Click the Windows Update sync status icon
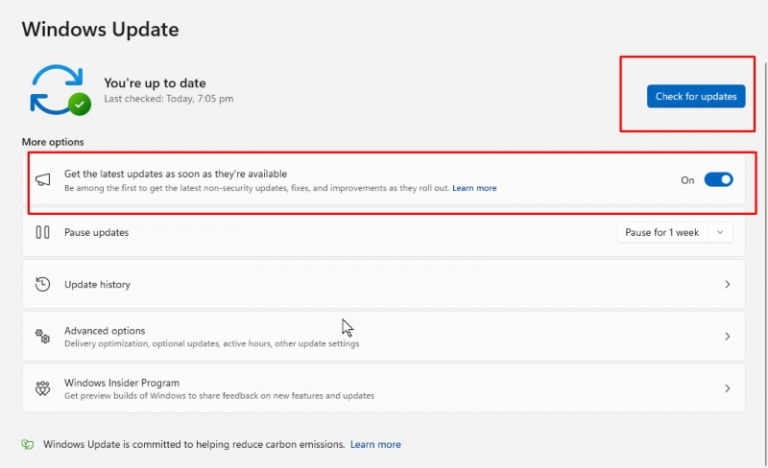 tap(60, 89)
